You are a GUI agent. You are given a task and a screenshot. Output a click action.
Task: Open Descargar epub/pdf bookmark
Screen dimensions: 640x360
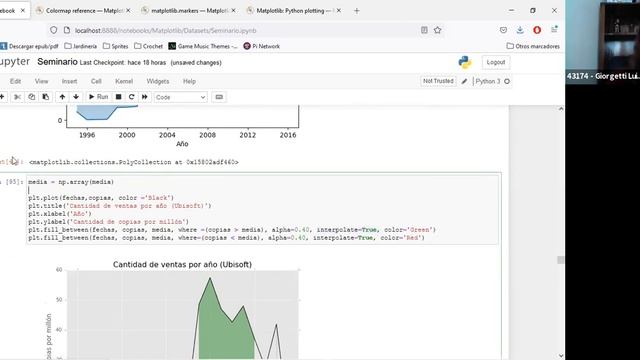[x=29, y=46]
